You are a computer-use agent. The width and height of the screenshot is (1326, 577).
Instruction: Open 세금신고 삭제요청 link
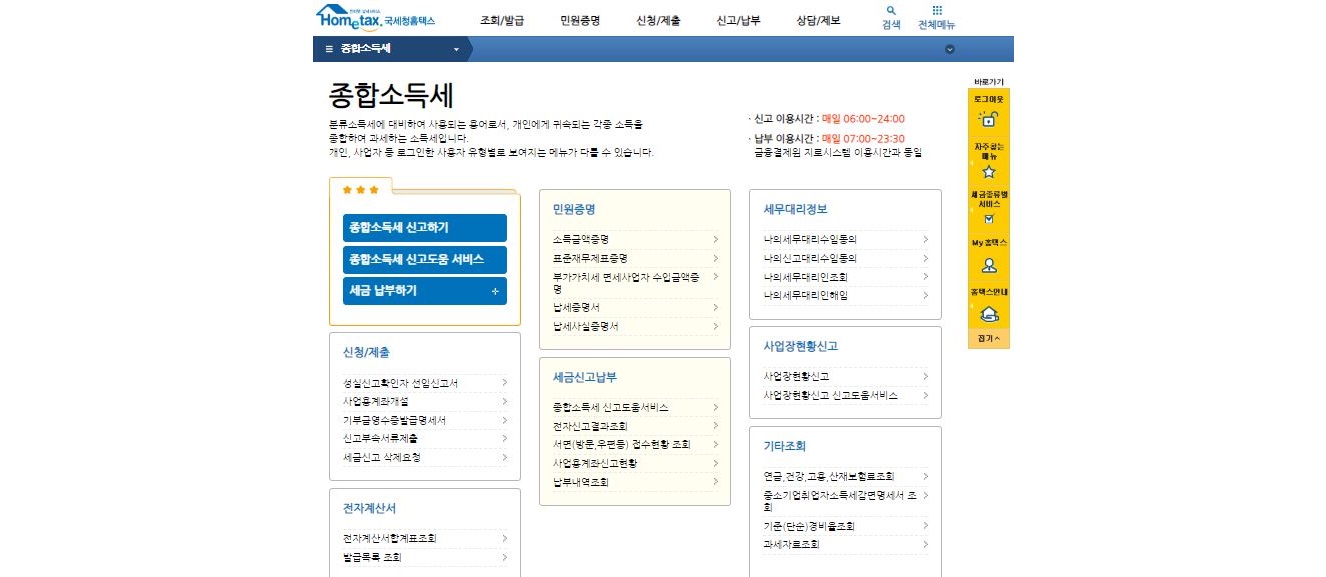382,457
